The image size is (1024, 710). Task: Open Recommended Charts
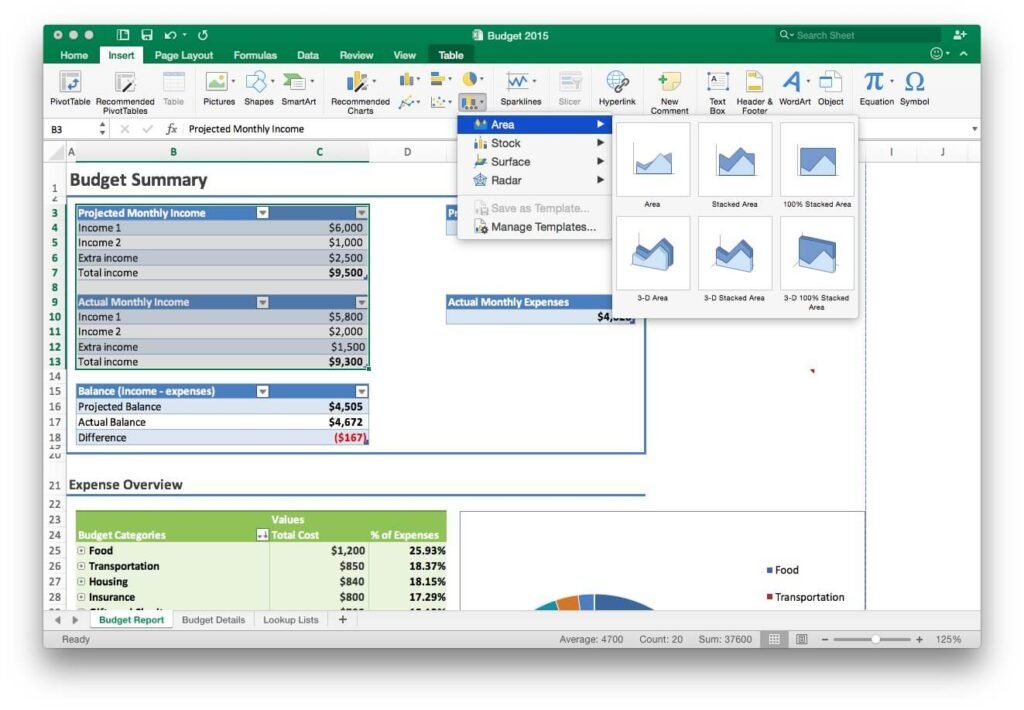pyautogui.click(x=360, y=92)
